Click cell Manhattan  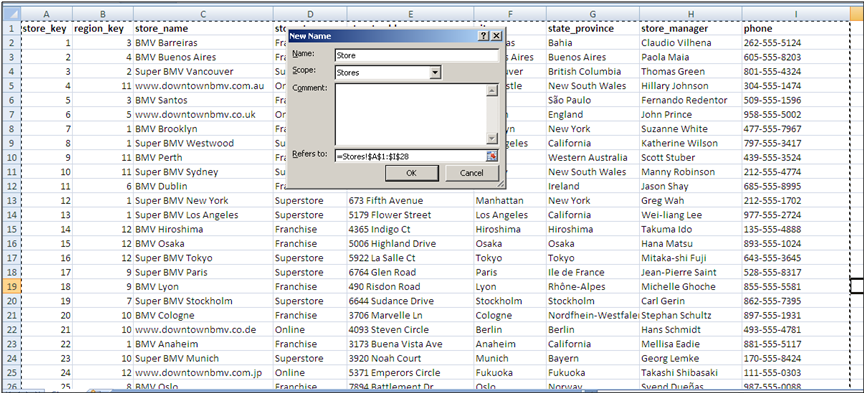(x=510, y=201)
